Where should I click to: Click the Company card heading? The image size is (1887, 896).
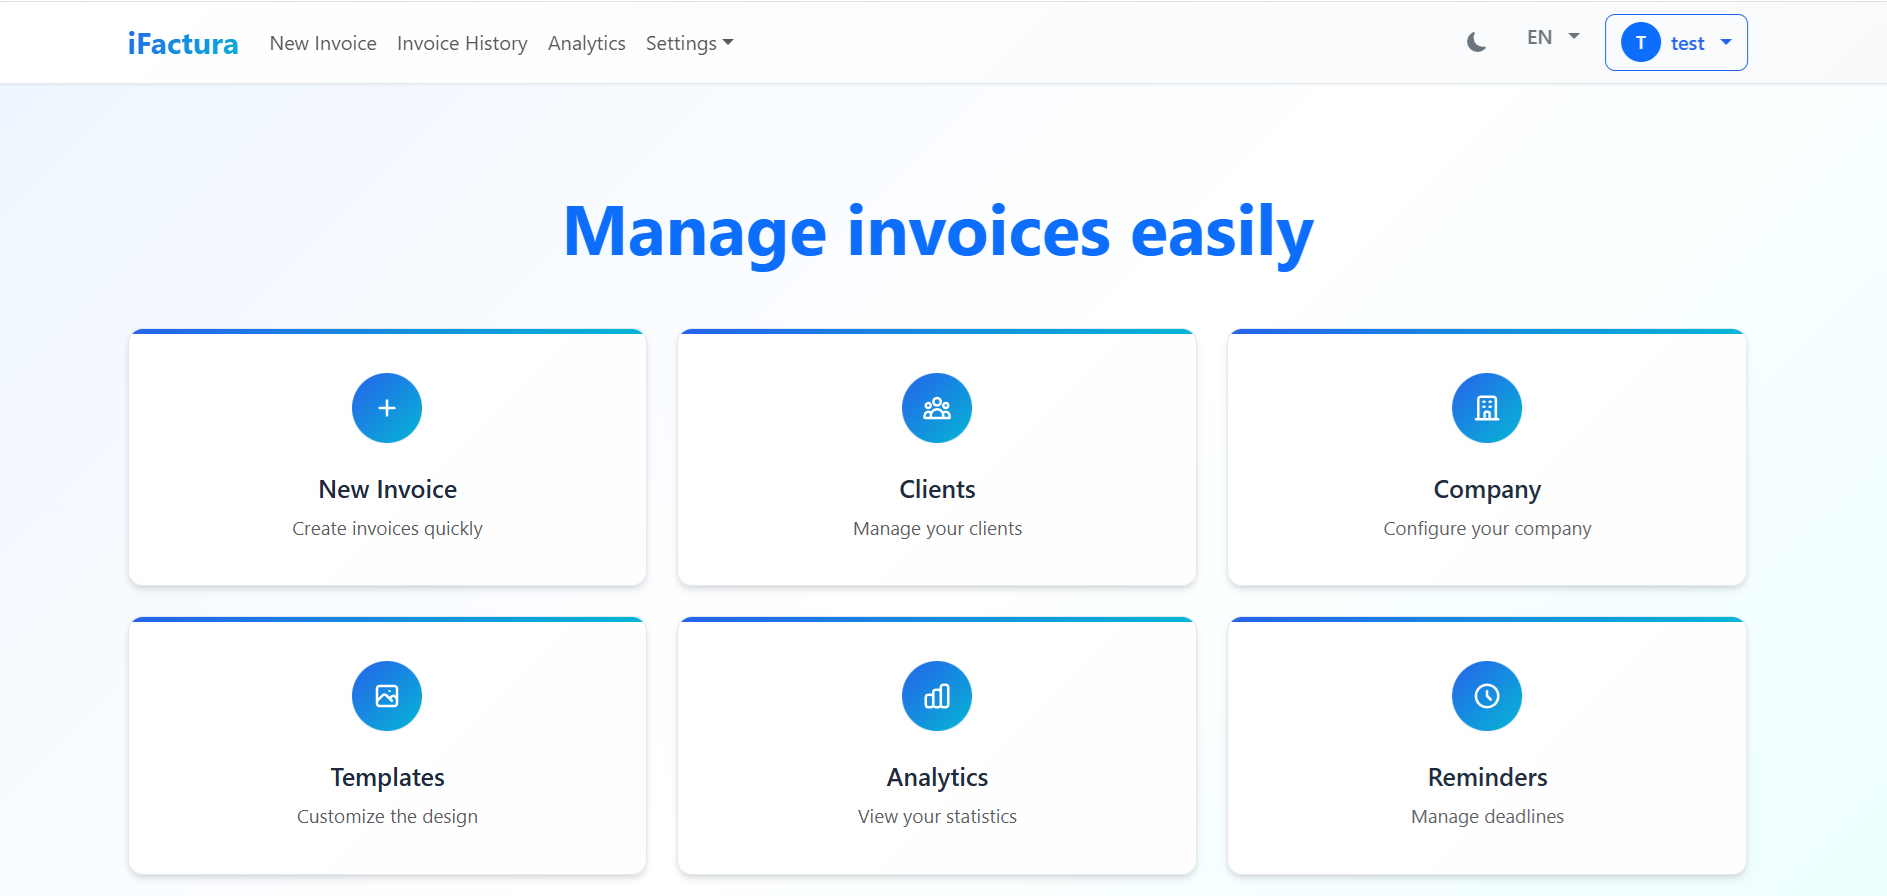click(1487, 489)
